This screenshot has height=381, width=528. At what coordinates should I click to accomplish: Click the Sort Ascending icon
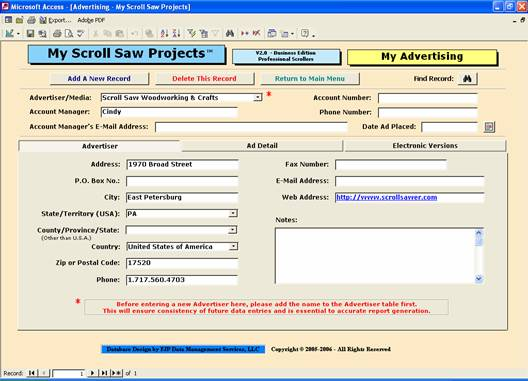point(164,33)
